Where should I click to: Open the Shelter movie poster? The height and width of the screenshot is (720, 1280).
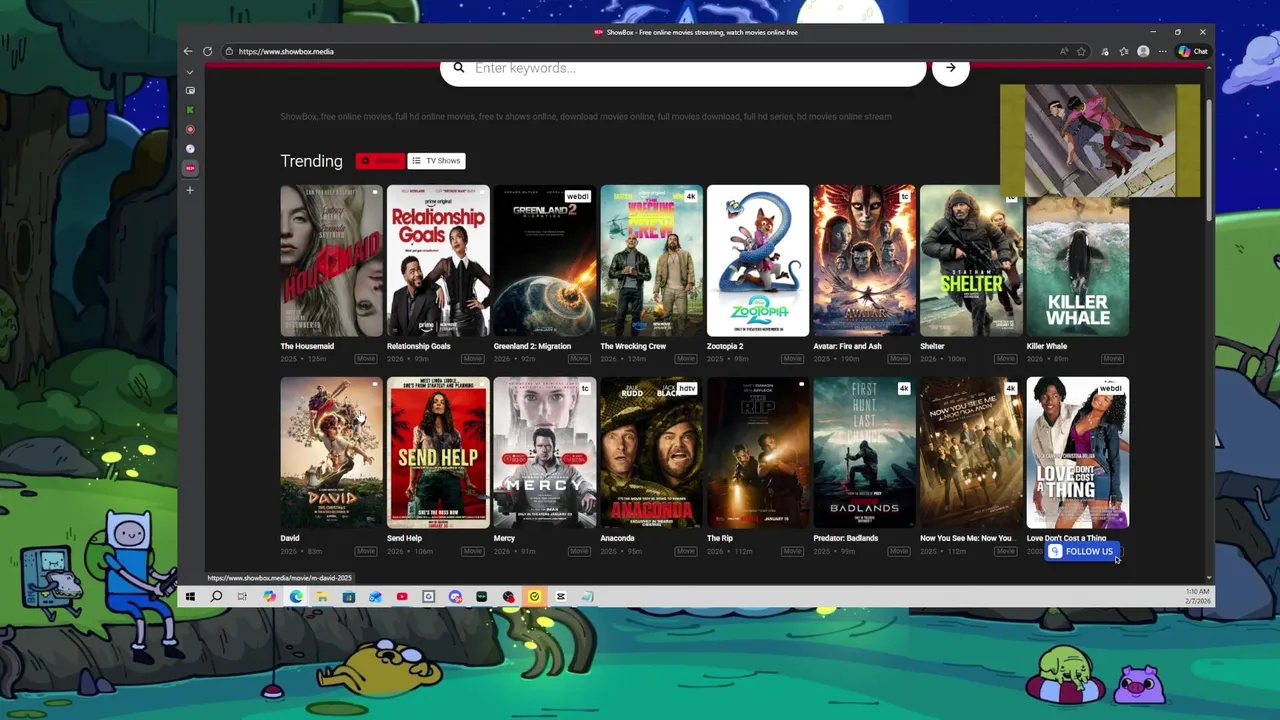(971, 261)
